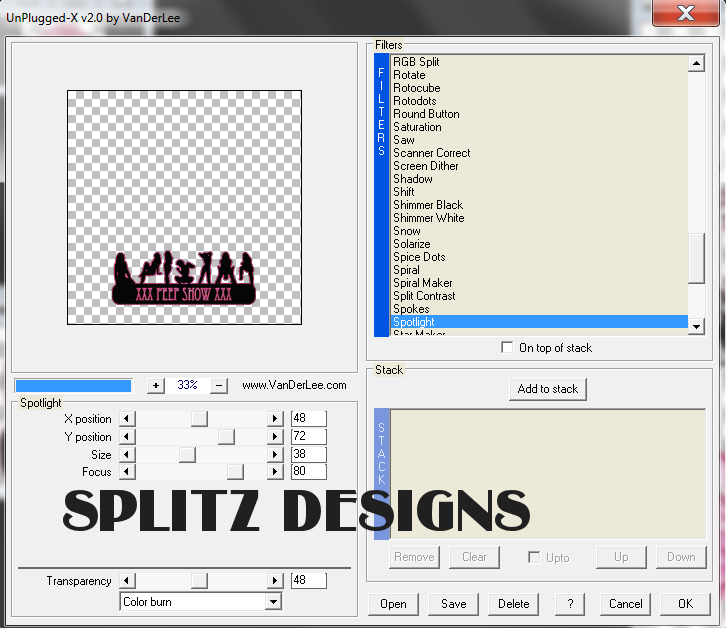Click the Filters list scrollbar thumb

pos(696,257)
